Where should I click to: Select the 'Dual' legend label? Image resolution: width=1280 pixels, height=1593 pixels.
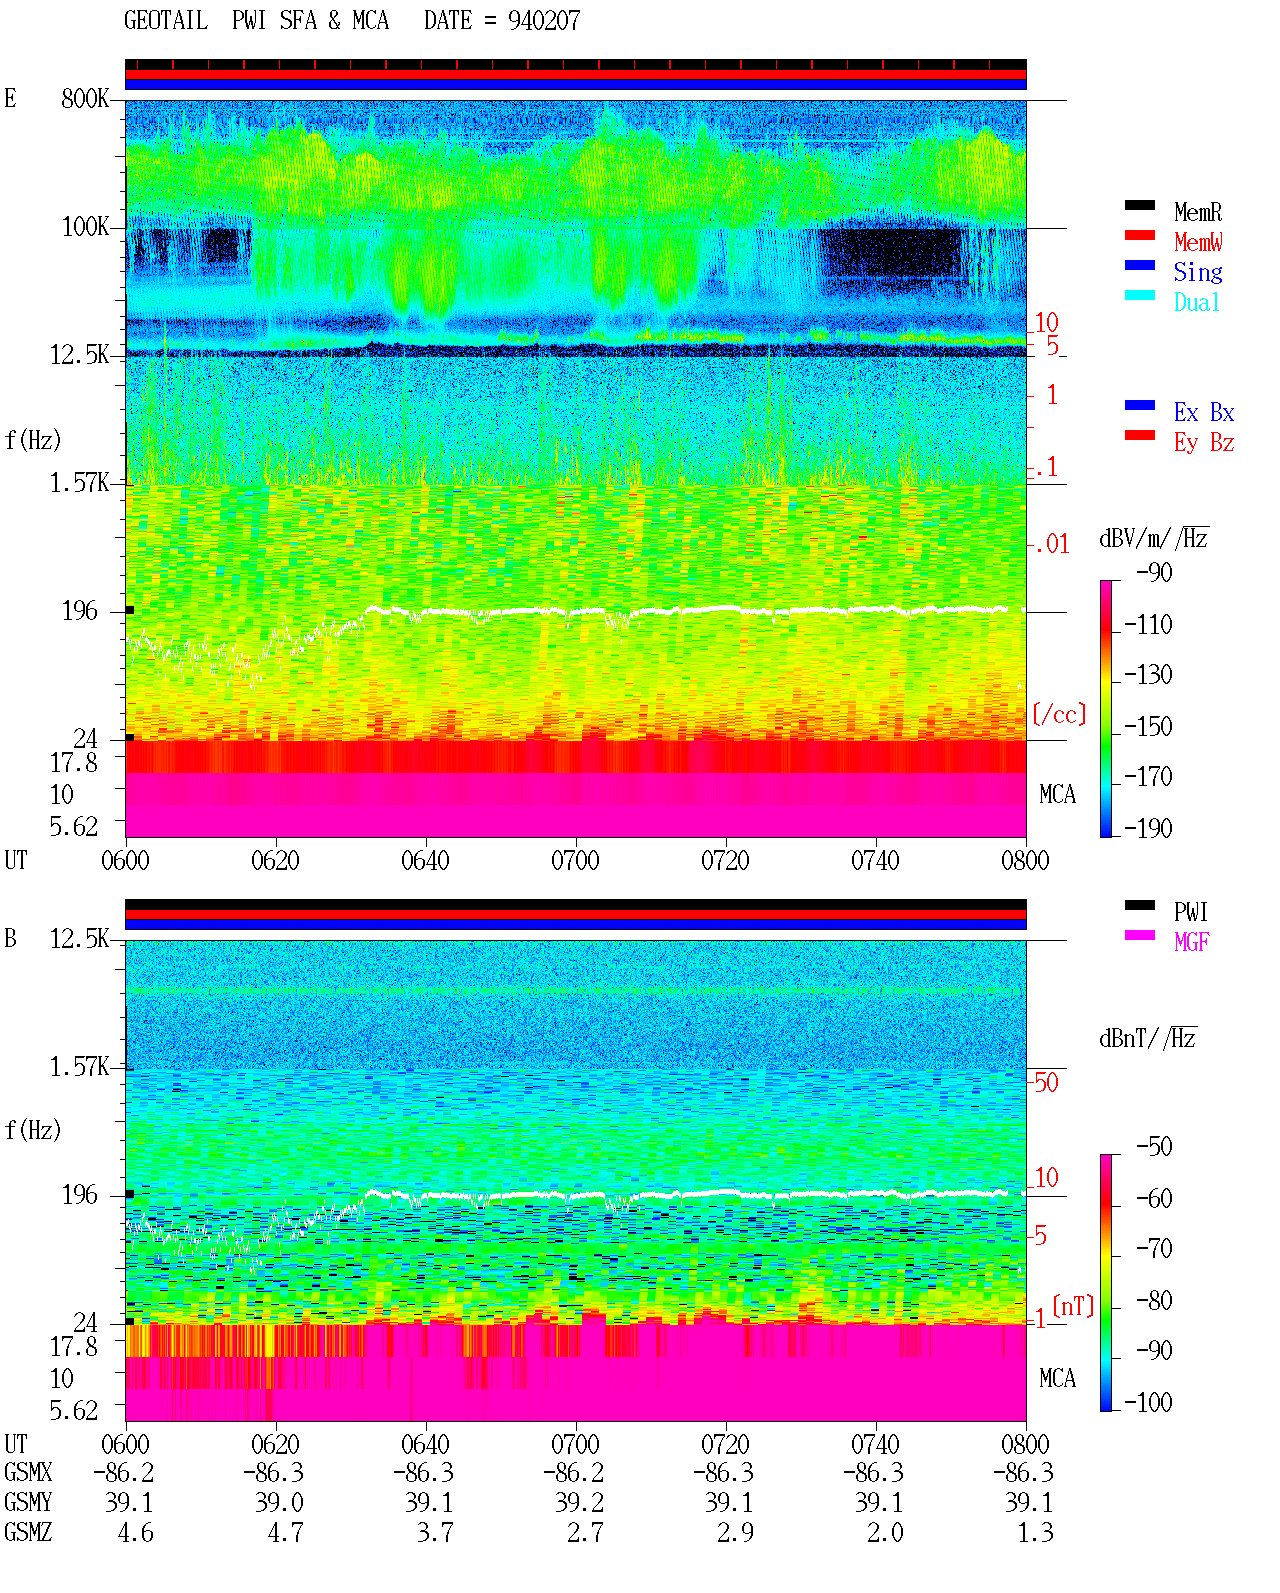1198,302
